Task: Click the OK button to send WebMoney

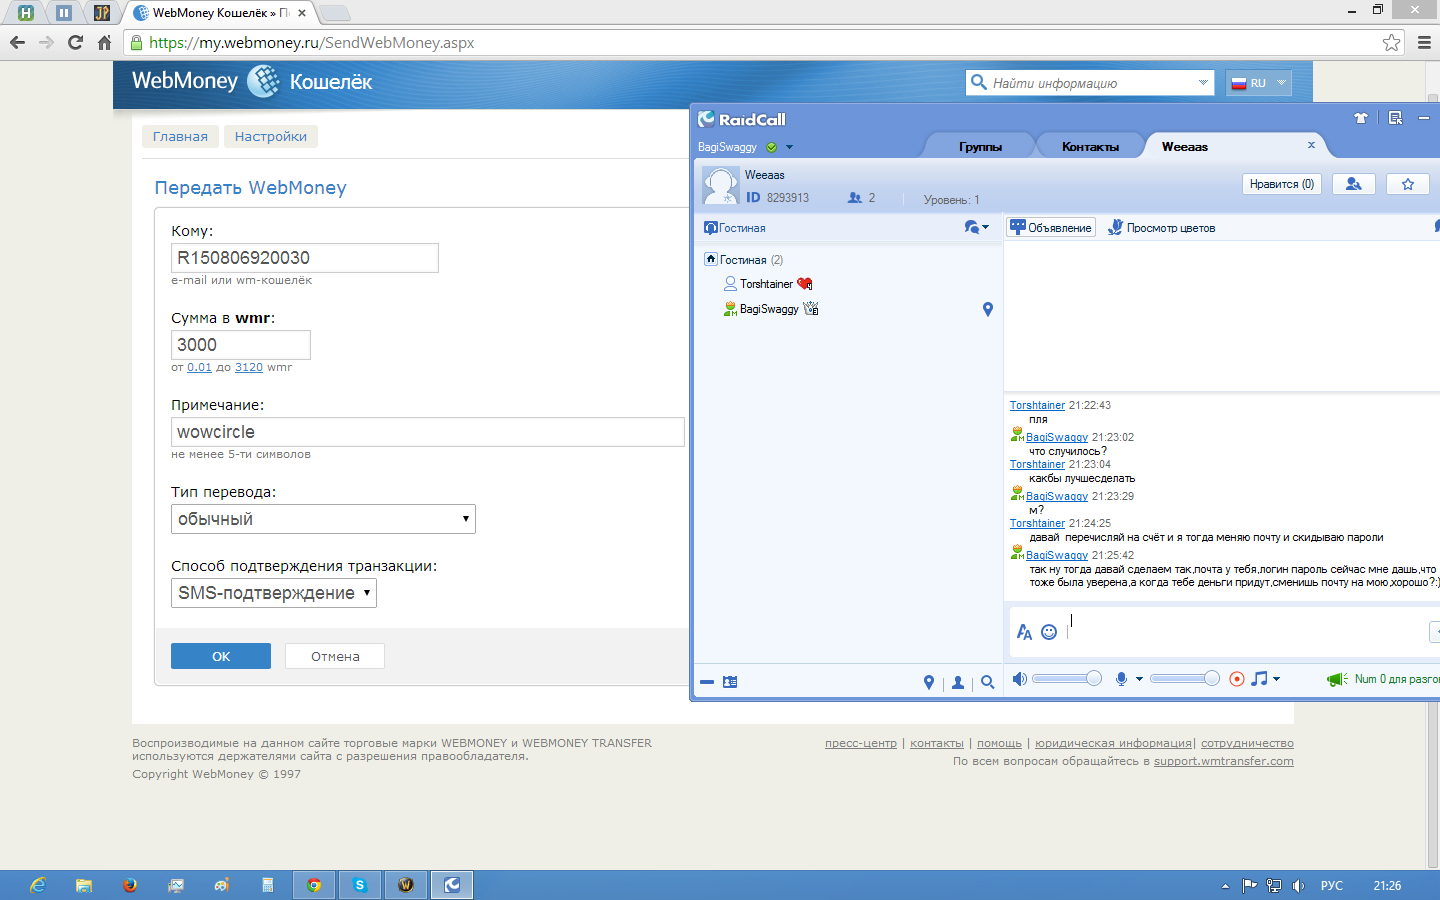Action: tap(221, 656)
